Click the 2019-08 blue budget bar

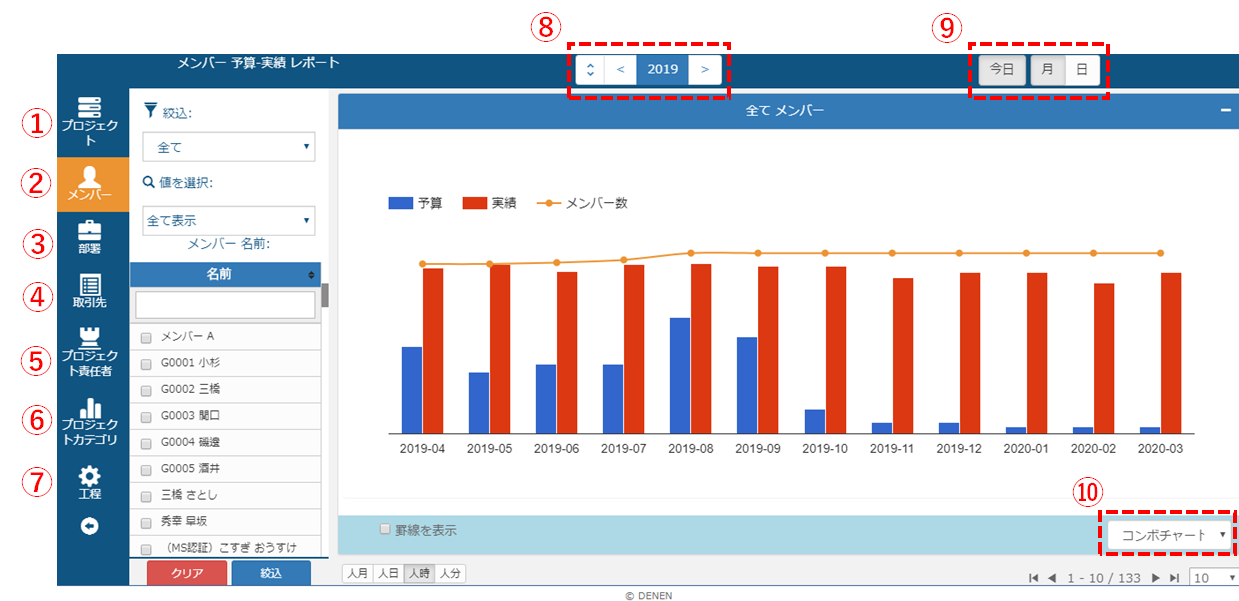[680, 375]
